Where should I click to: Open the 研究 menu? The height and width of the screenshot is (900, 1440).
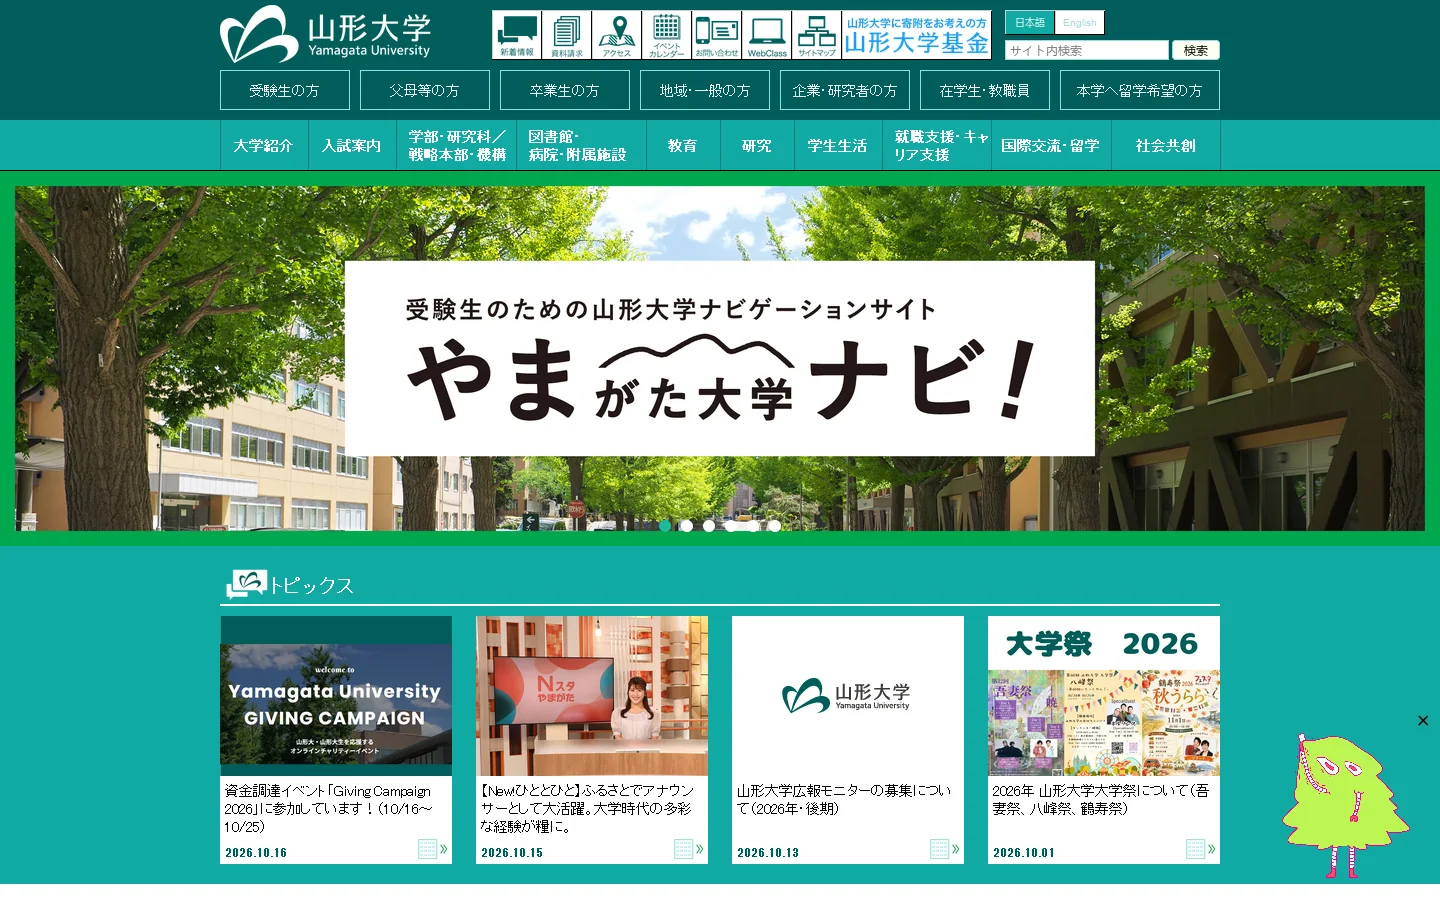757,145
